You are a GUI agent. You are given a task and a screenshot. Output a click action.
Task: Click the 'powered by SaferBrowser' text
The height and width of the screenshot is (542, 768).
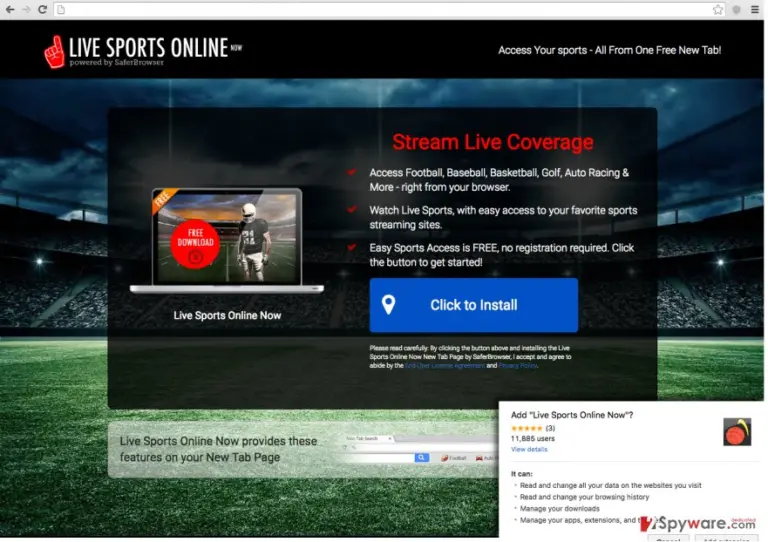click(117, 63)
